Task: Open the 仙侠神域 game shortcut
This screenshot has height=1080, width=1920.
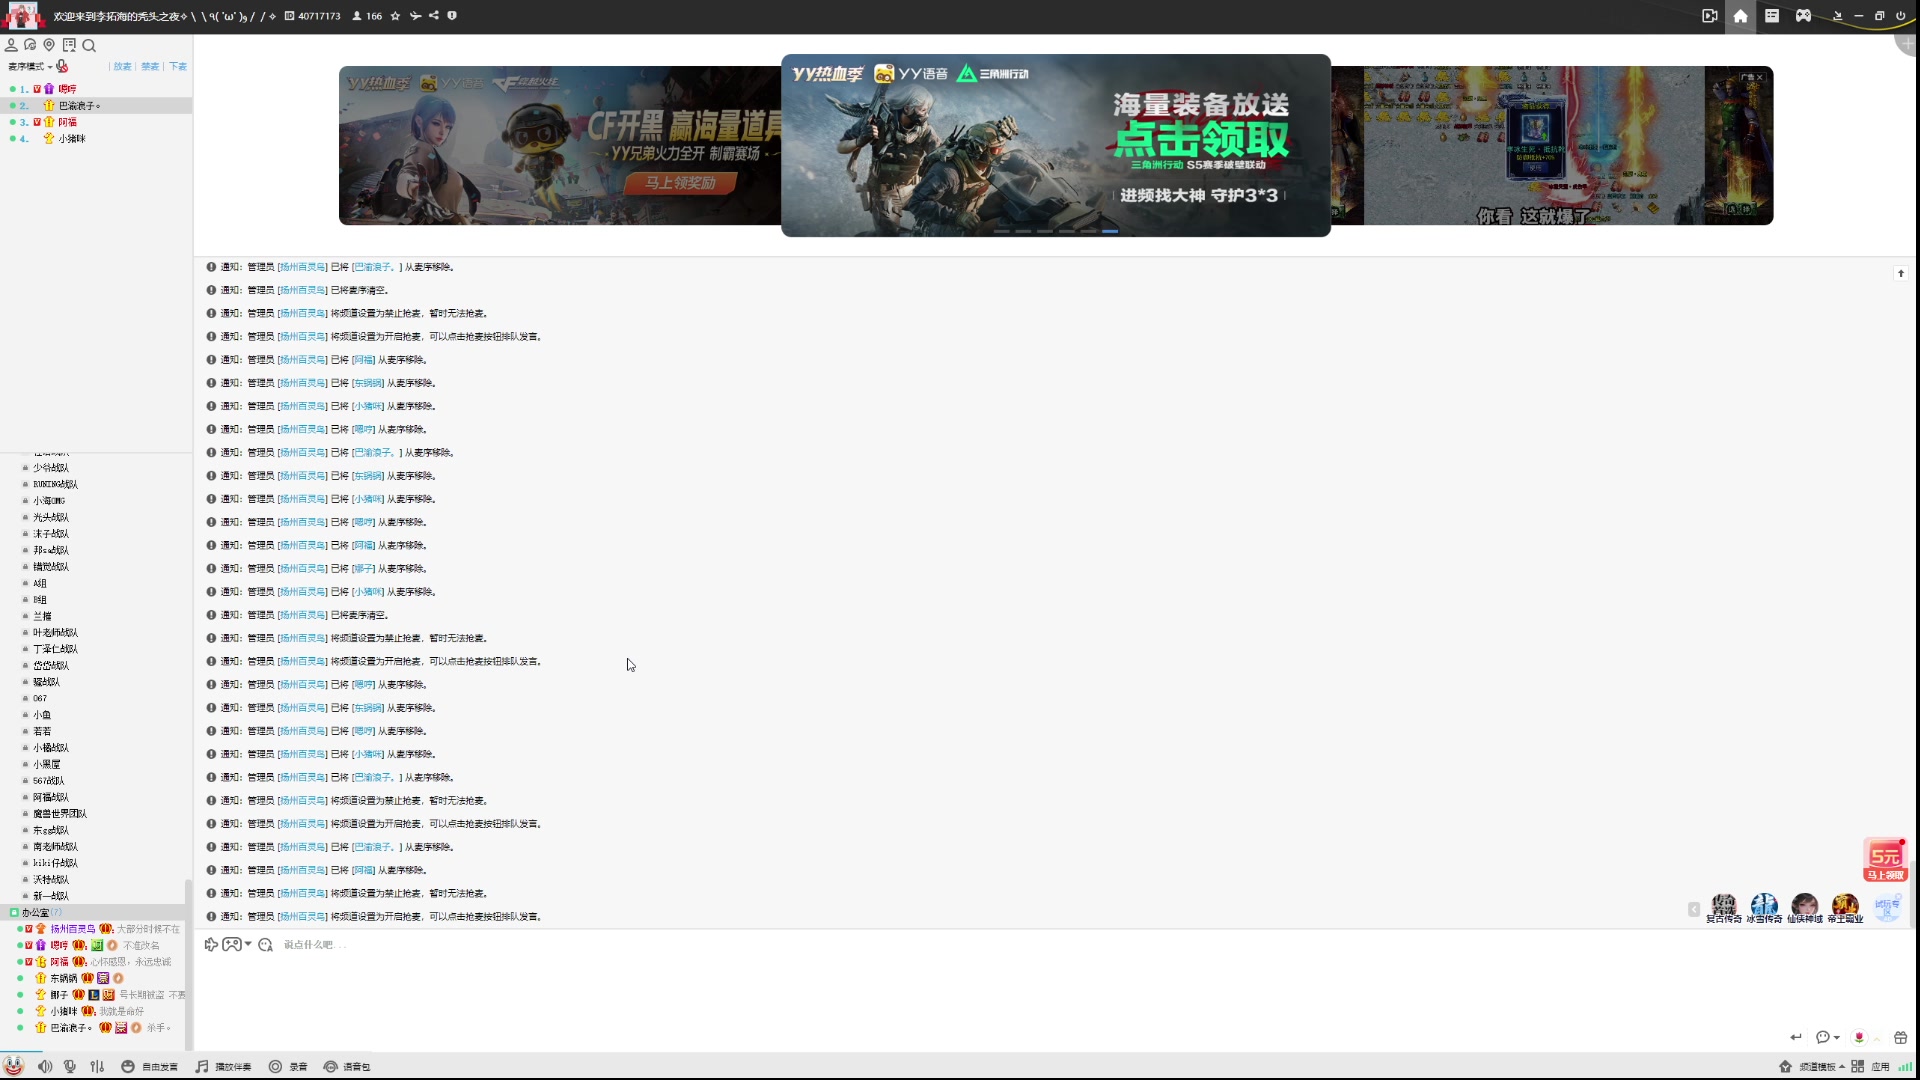Action: tap(1805, 909)
